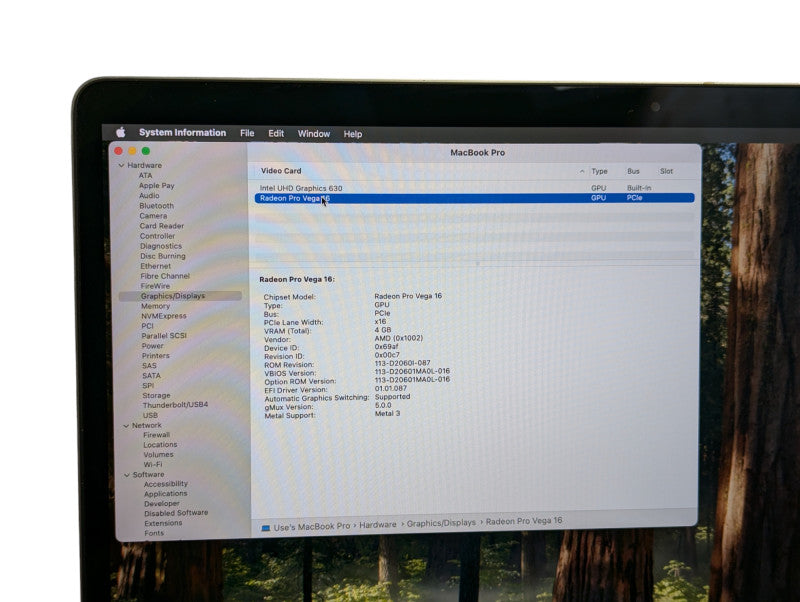Image resolution: width=800 pixels, height=602 pixels.
Task: Select Power in the sidebar
Action: 153,346
